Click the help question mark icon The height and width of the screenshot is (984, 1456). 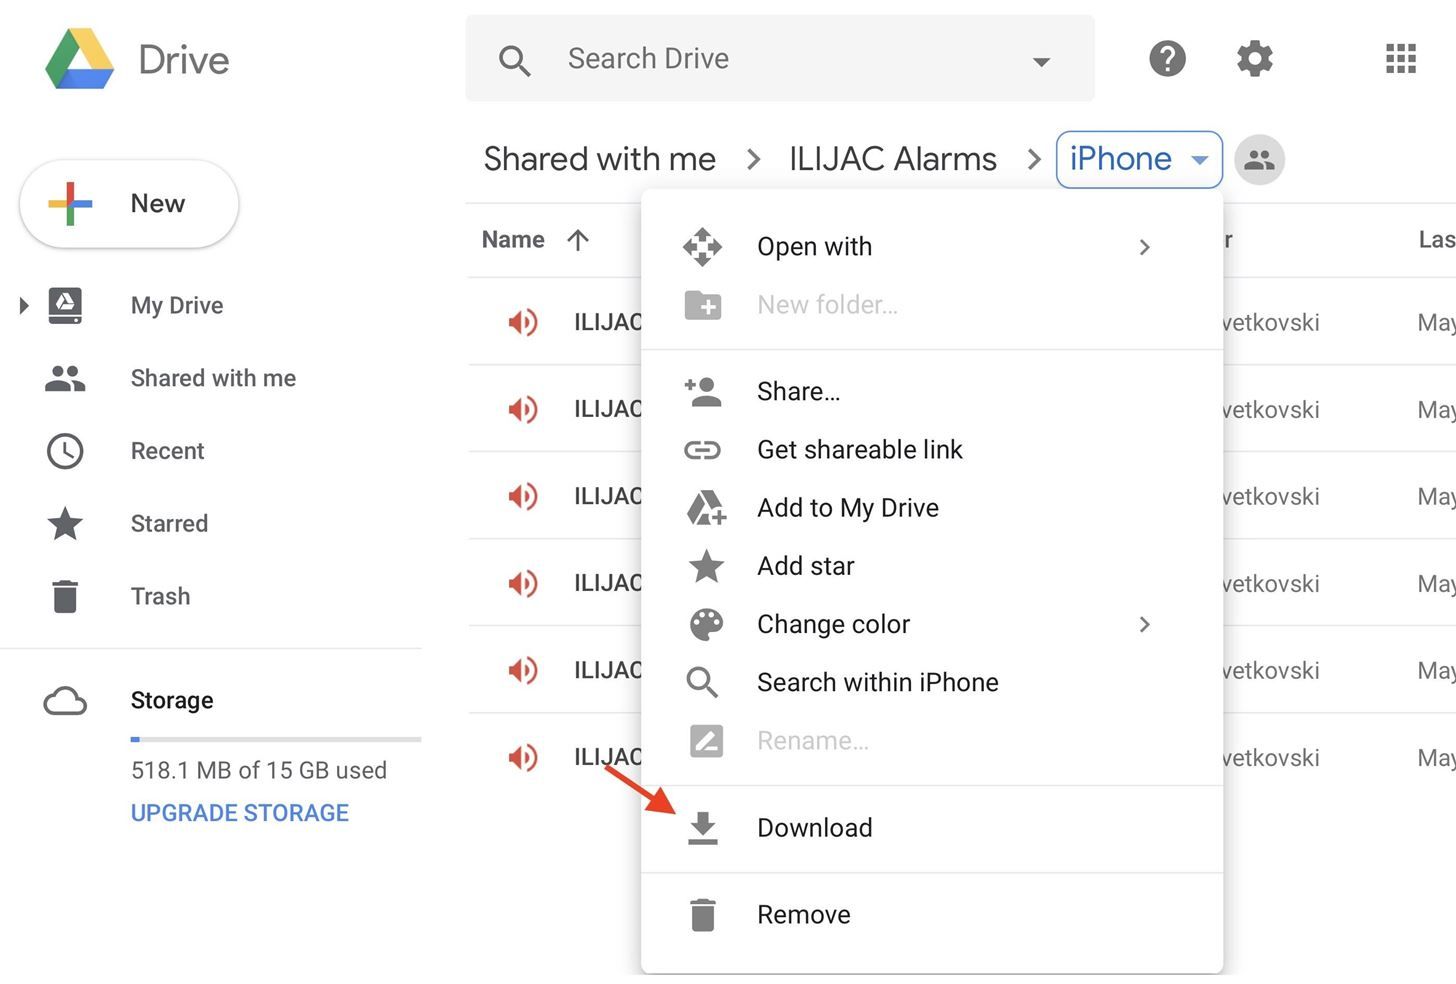click(1167, 59)
